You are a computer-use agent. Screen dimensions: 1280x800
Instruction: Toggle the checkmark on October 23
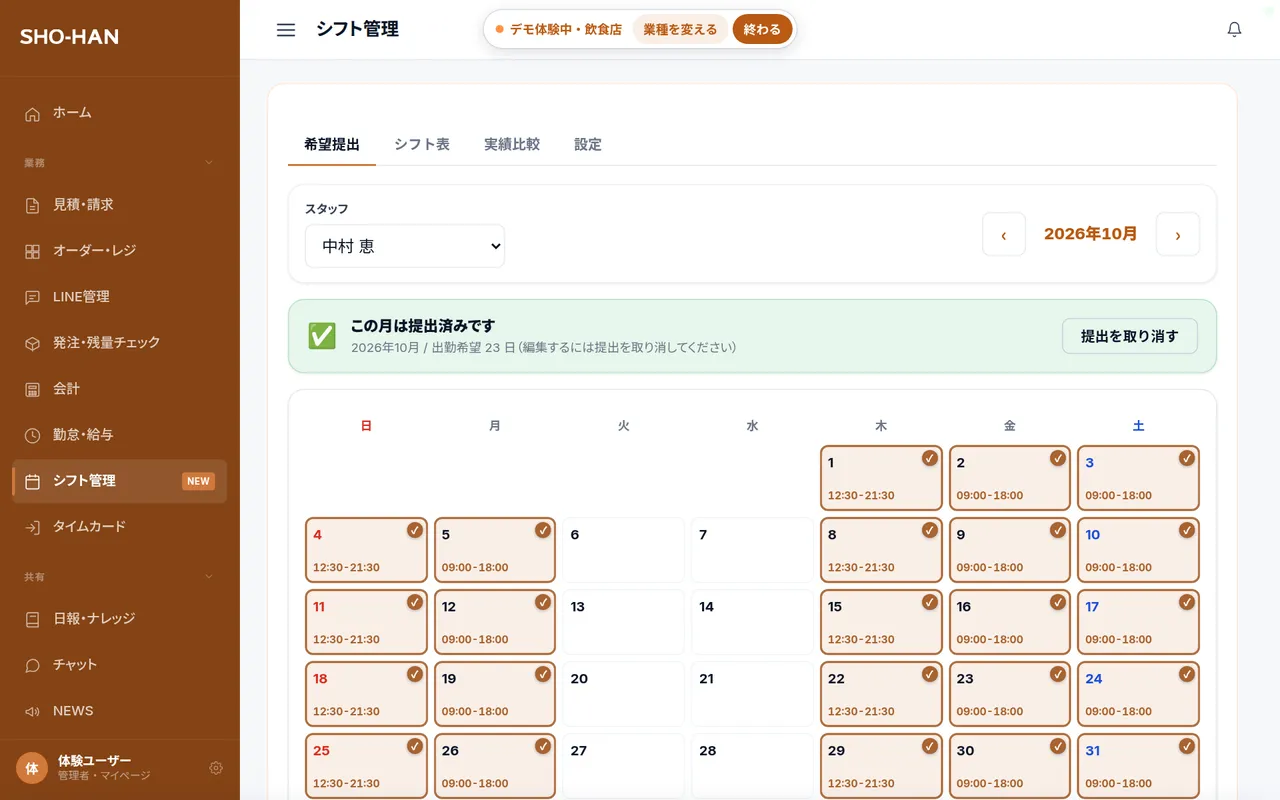click(x=1058, y=674)
